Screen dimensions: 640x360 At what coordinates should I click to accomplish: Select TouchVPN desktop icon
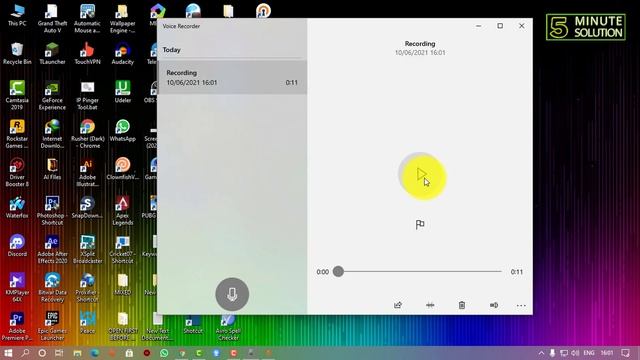87,53
